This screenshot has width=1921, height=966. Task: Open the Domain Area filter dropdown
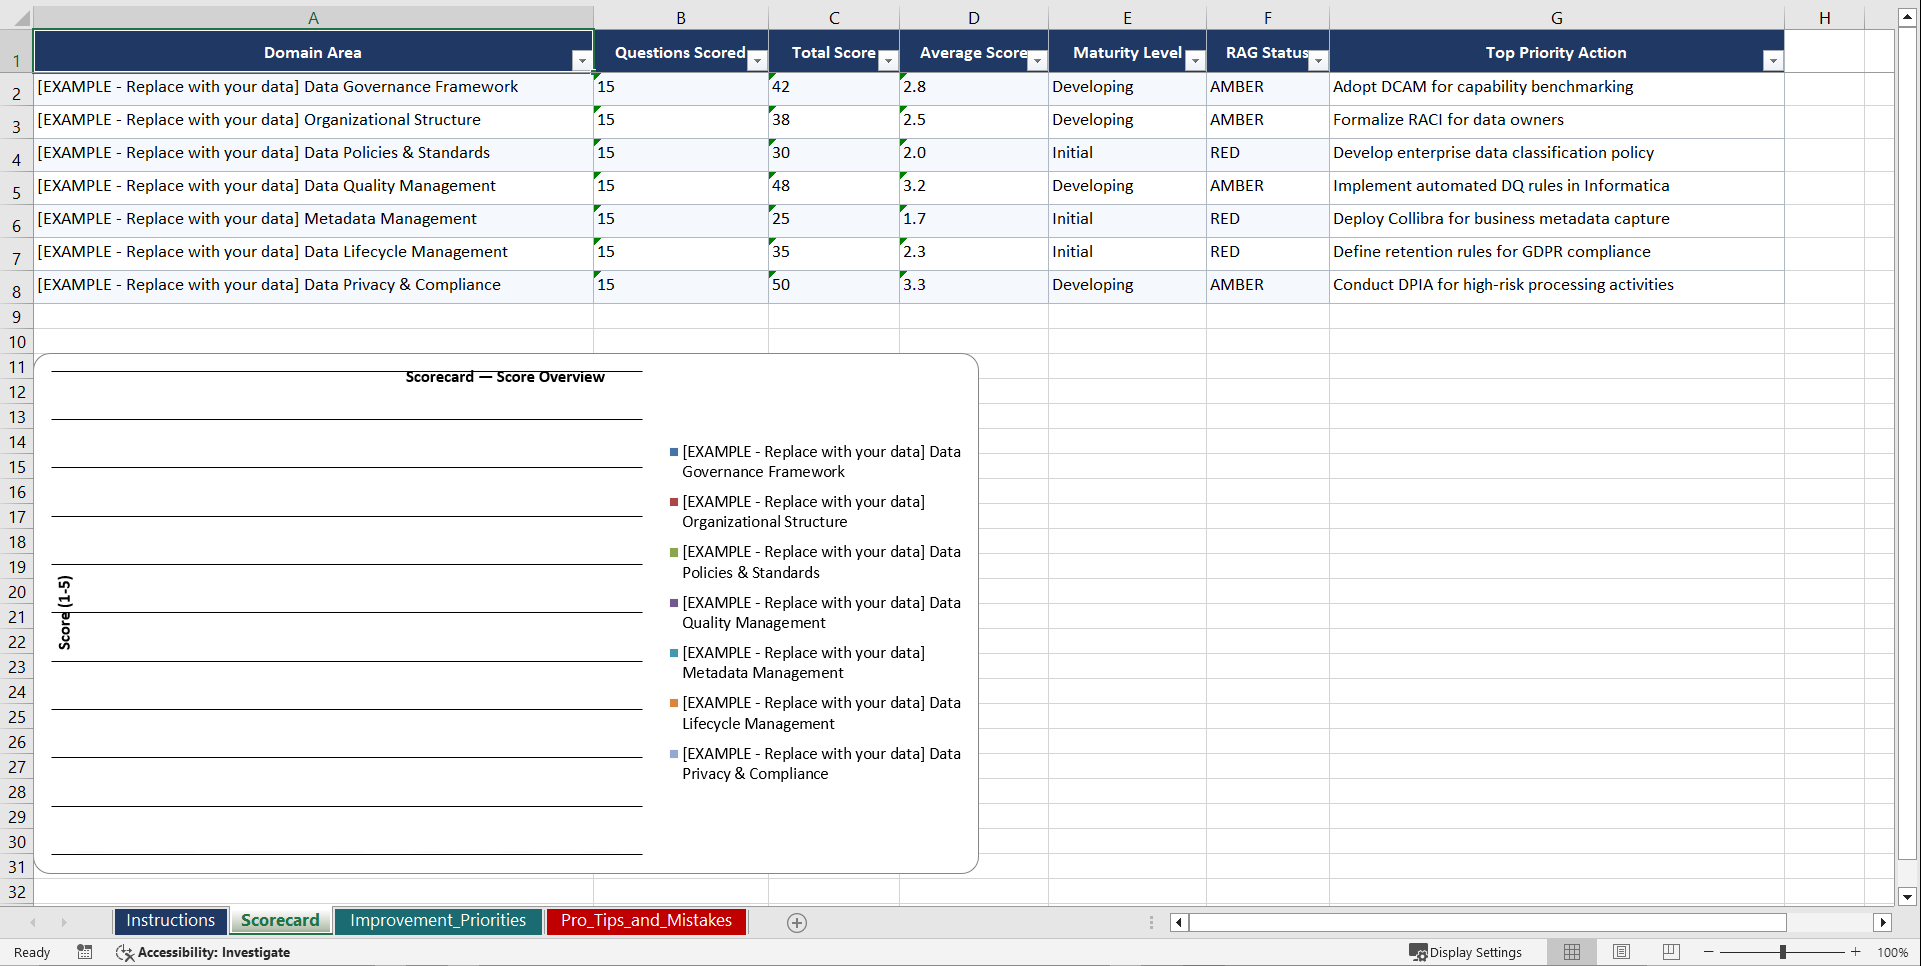[582, 61]
